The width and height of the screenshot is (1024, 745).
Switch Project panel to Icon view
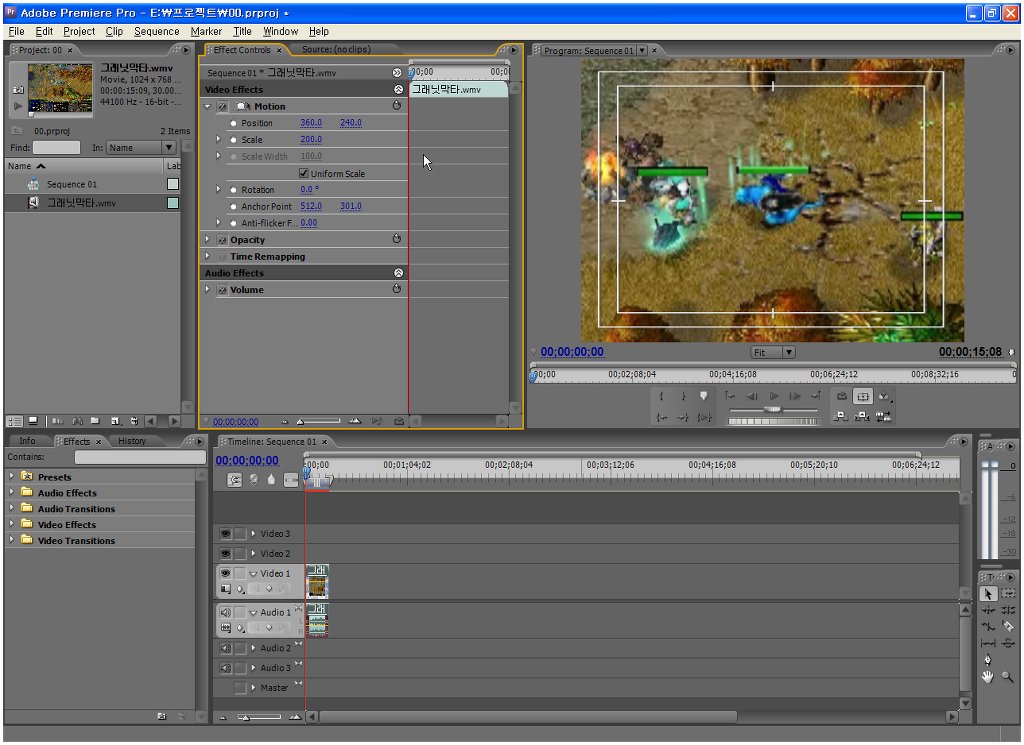click(x=33, y=421)
